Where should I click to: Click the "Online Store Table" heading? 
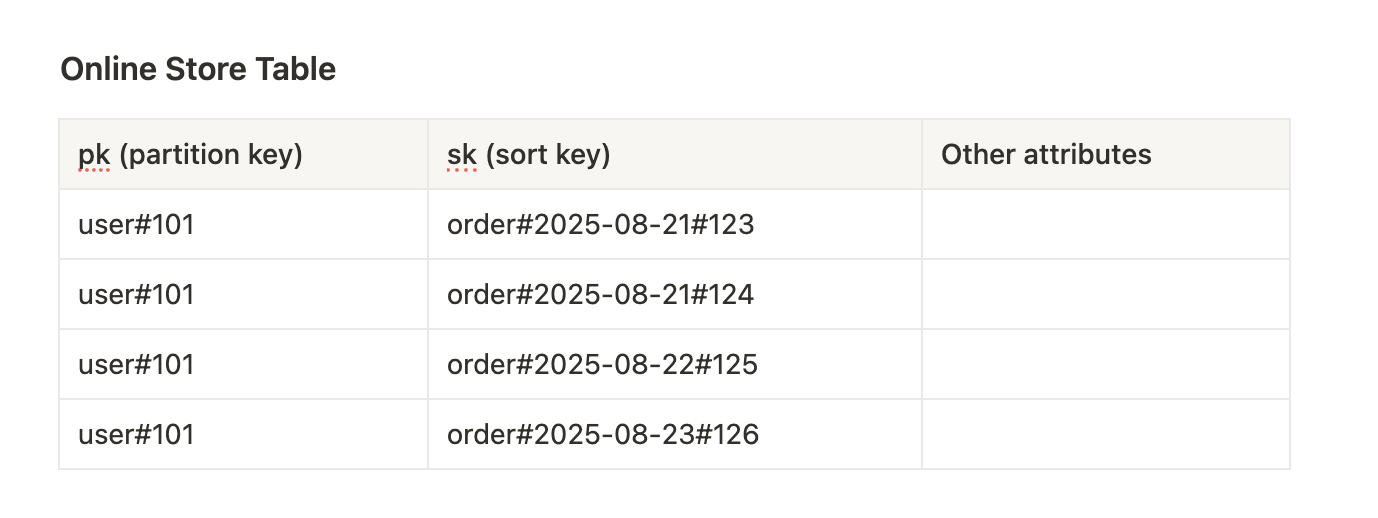coord(198,69)
